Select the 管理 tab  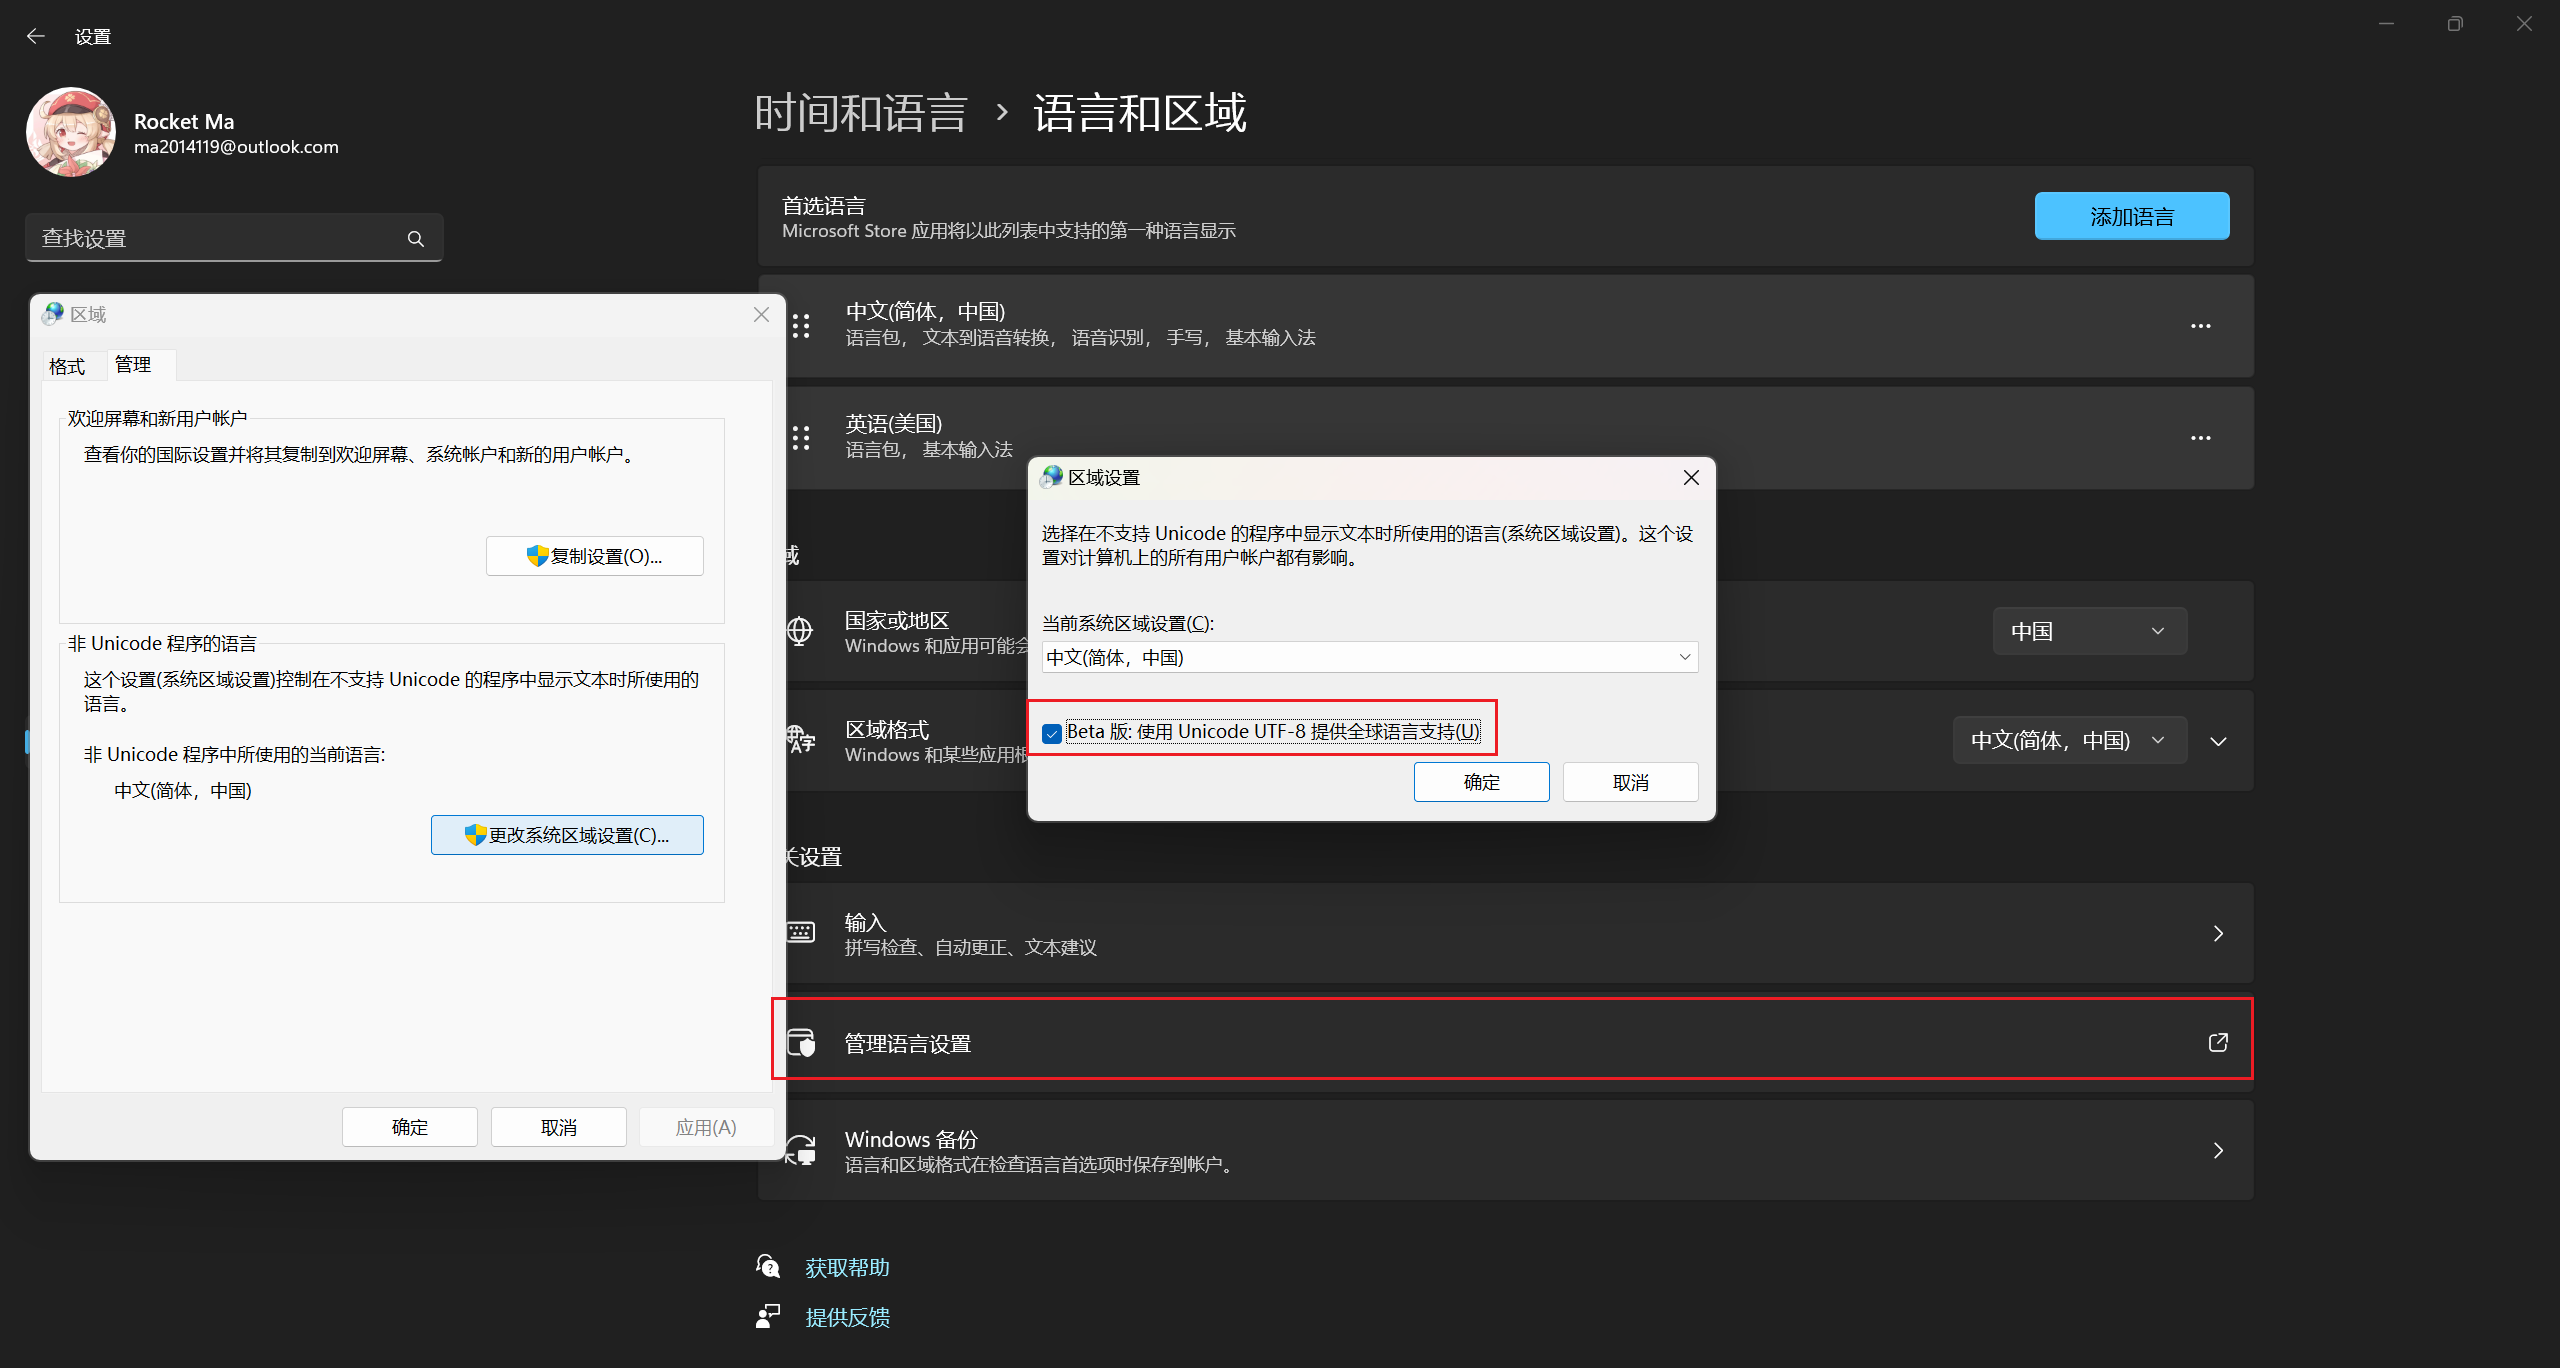133,365
